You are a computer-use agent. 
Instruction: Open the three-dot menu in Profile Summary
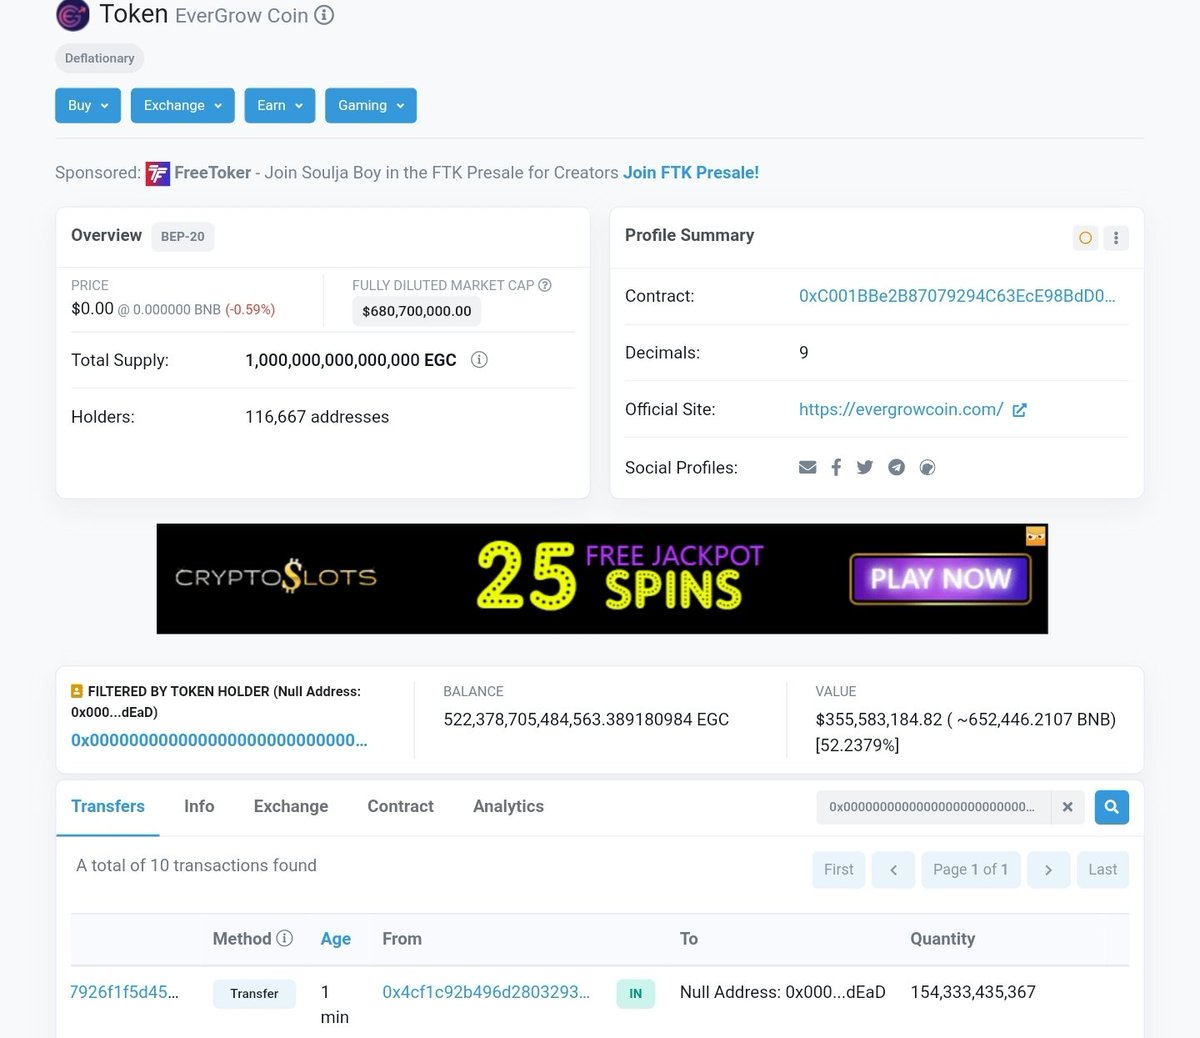1116,237
